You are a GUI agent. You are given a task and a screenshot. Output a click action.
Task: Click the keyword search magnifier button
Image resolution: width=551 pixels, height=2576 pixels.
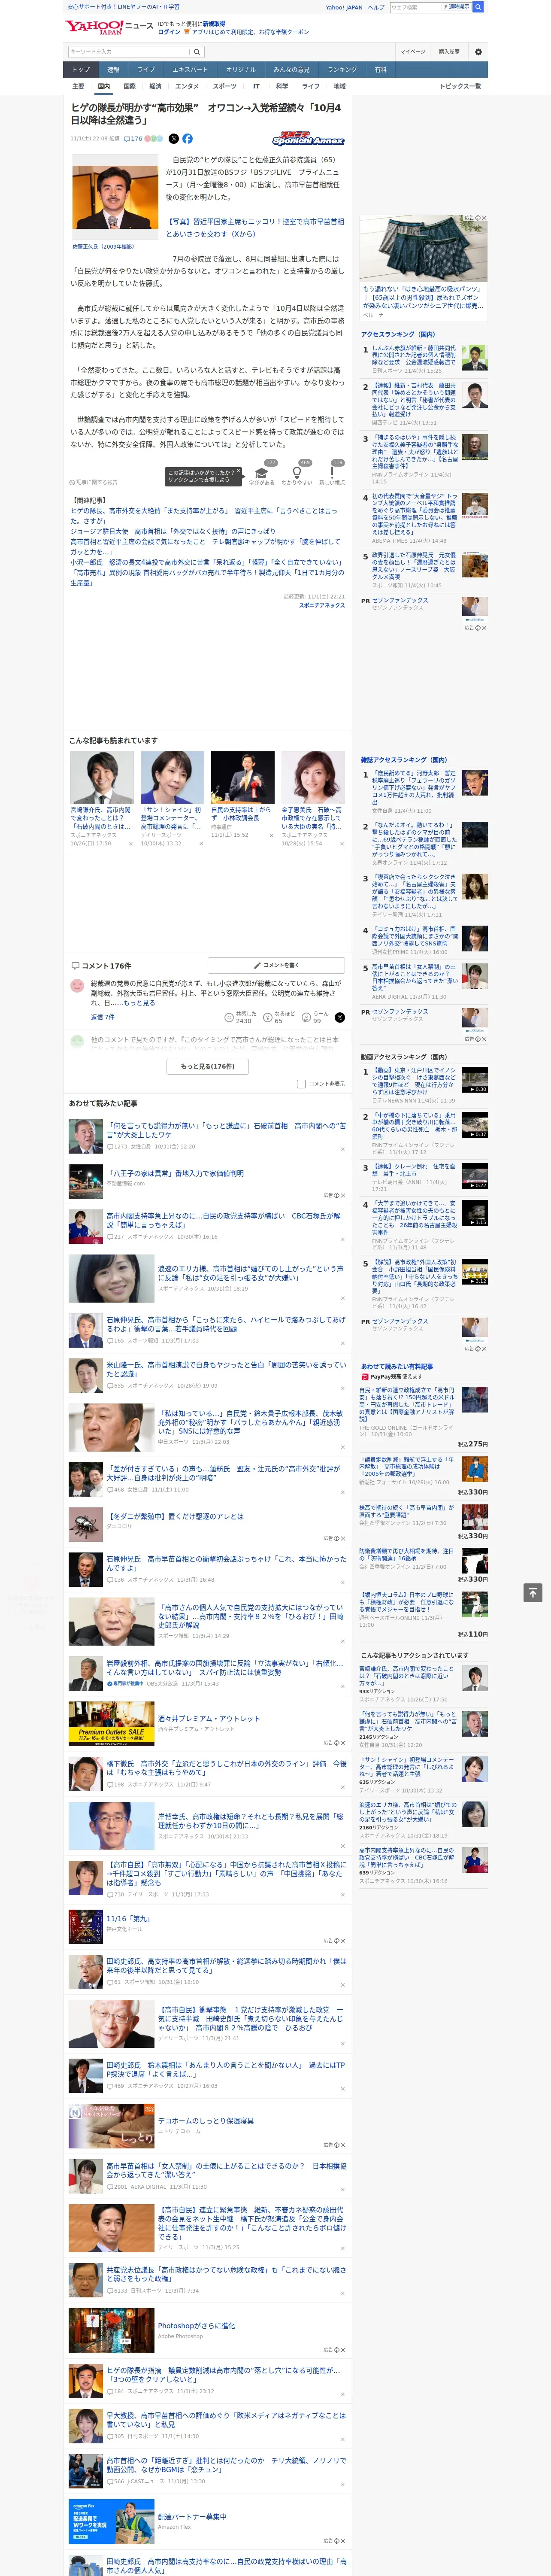tap(197, 52)
